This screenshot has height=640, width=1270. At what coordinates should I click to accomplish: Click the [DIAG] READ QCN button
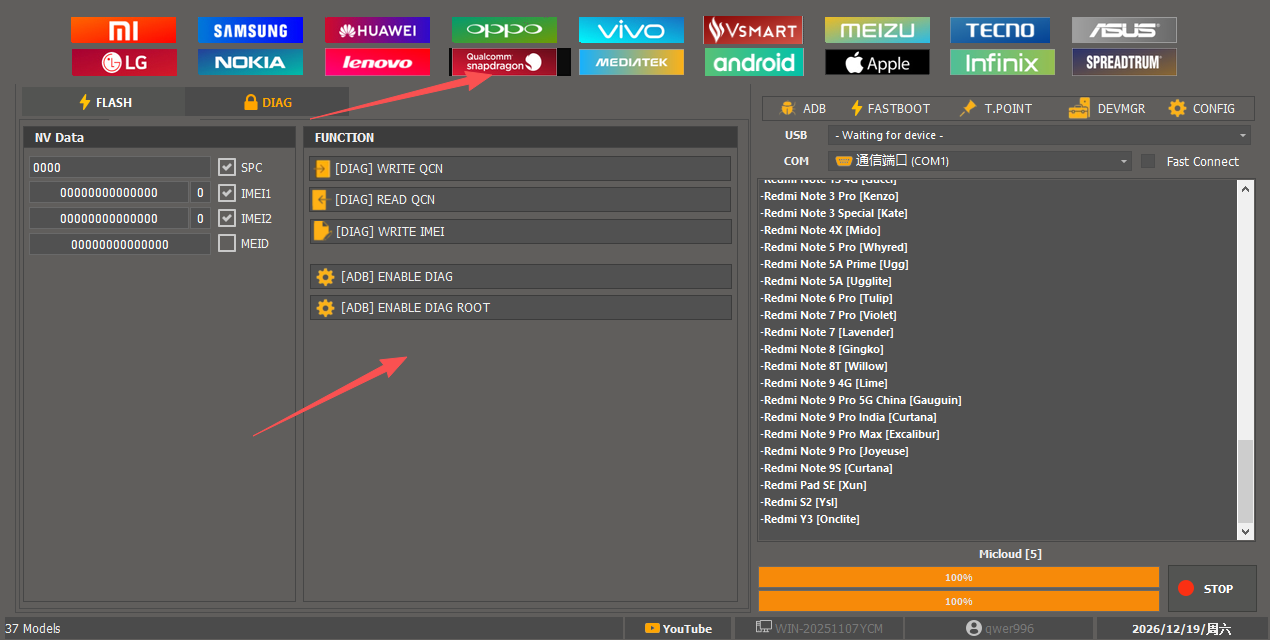(520, 200)
